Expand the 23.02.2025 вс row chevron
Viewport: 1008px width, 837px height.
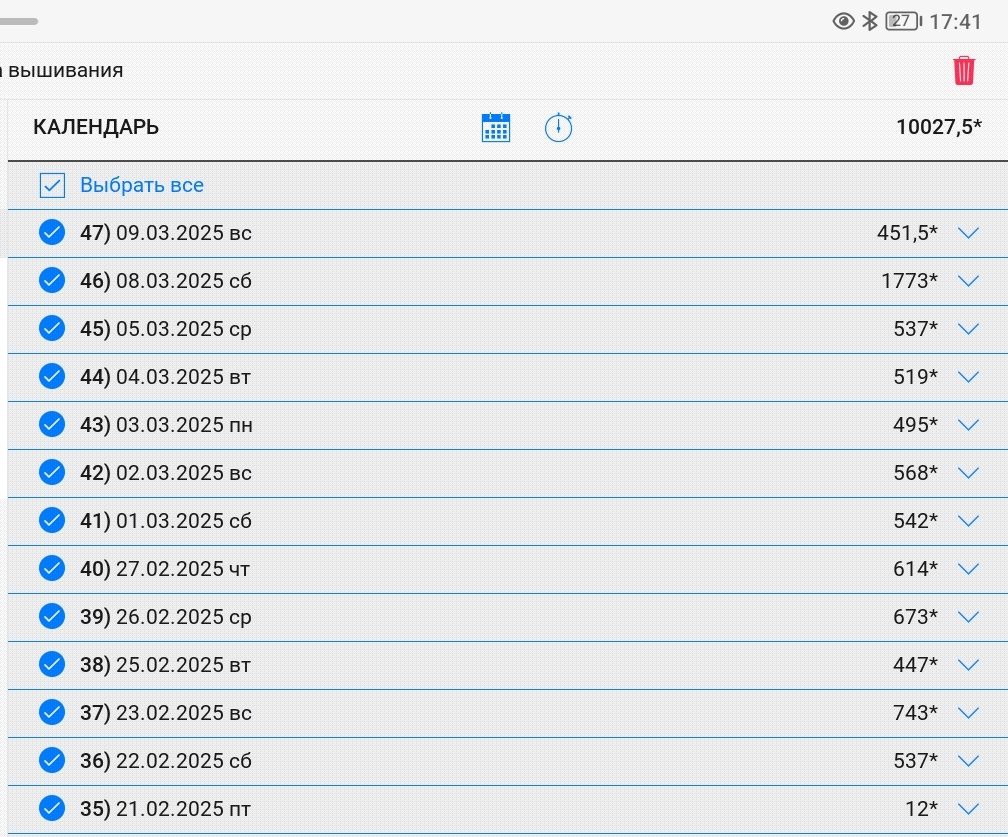coord(967,713)
